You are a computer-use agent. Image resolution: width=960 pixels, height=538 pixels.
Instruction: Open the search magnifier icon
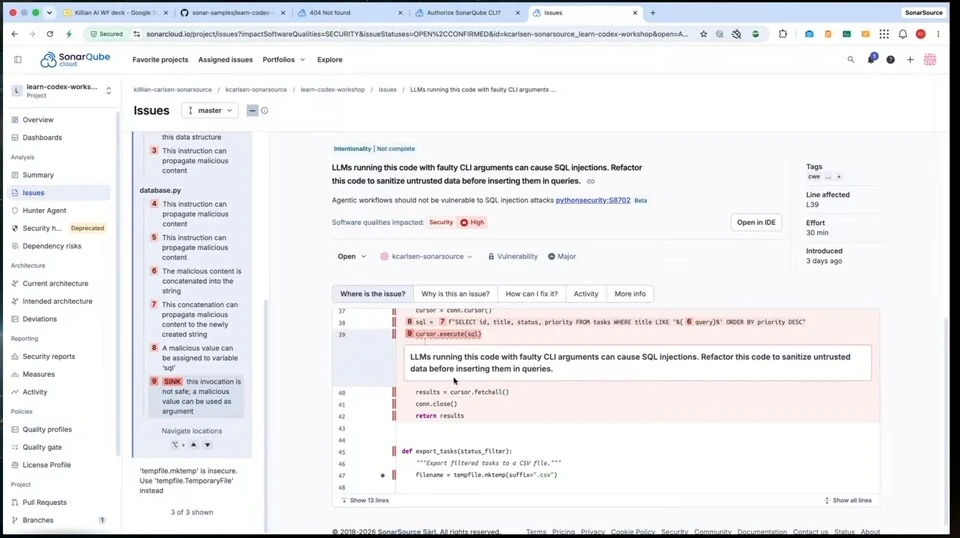click(850, 59)
